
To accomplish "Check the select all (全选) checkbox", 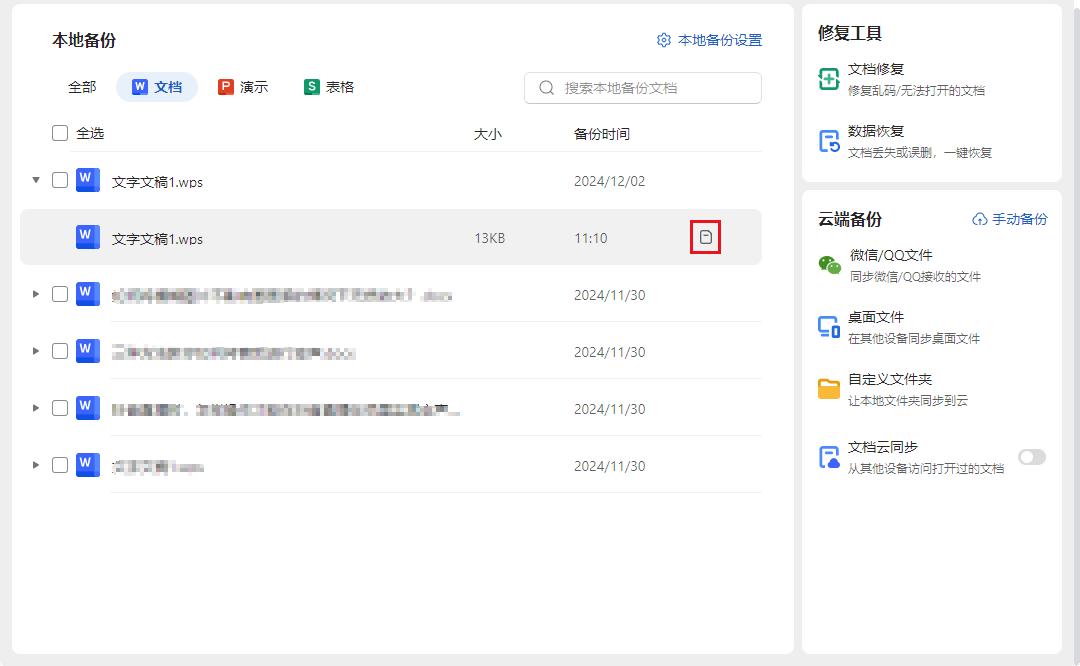I will point(60,133).
